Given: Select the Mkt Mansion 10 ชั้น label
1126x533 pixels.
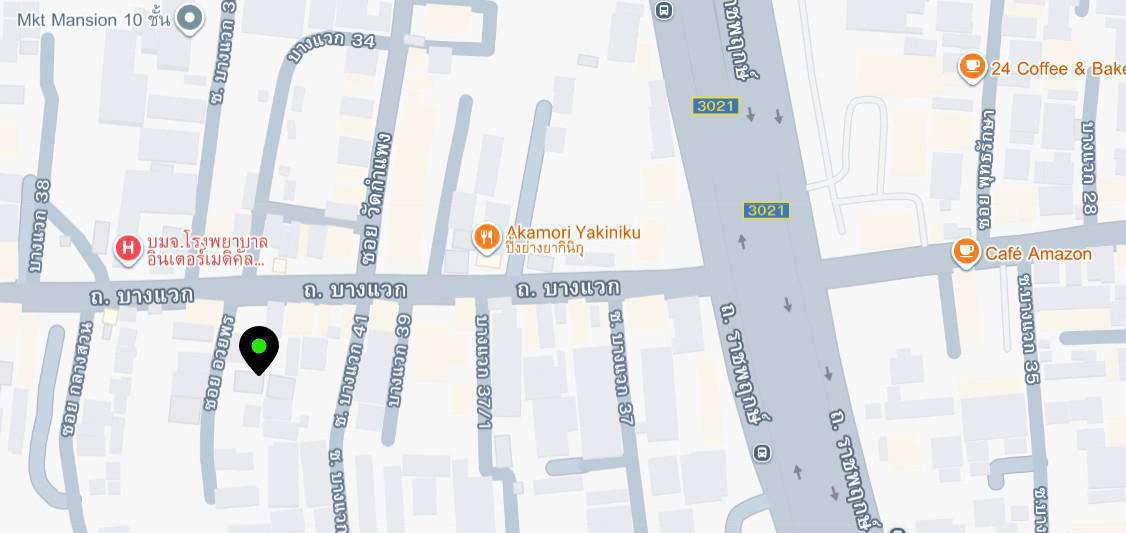Looking at the screenshot, I should pos(93,19).
